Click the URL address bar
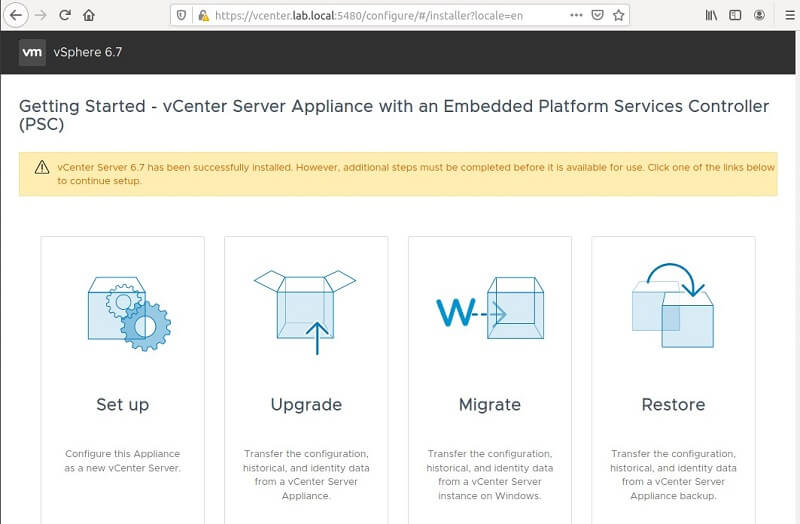The height and width of the screenshot is (524, 800). (x=380, y=15)
